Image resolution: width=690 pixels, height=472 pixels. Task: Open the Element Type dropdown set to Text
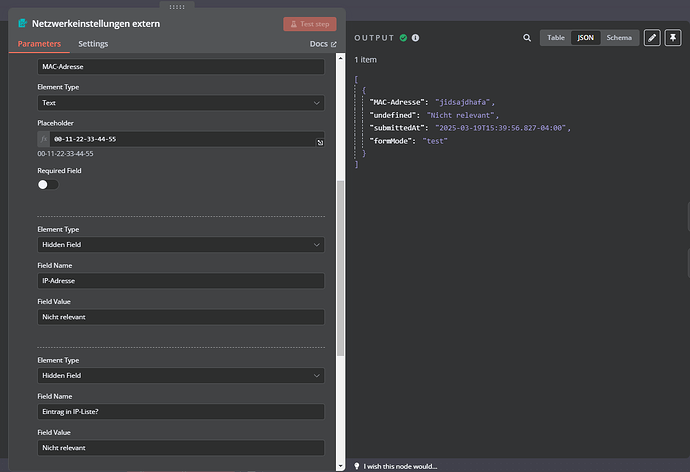coord(181,103)
